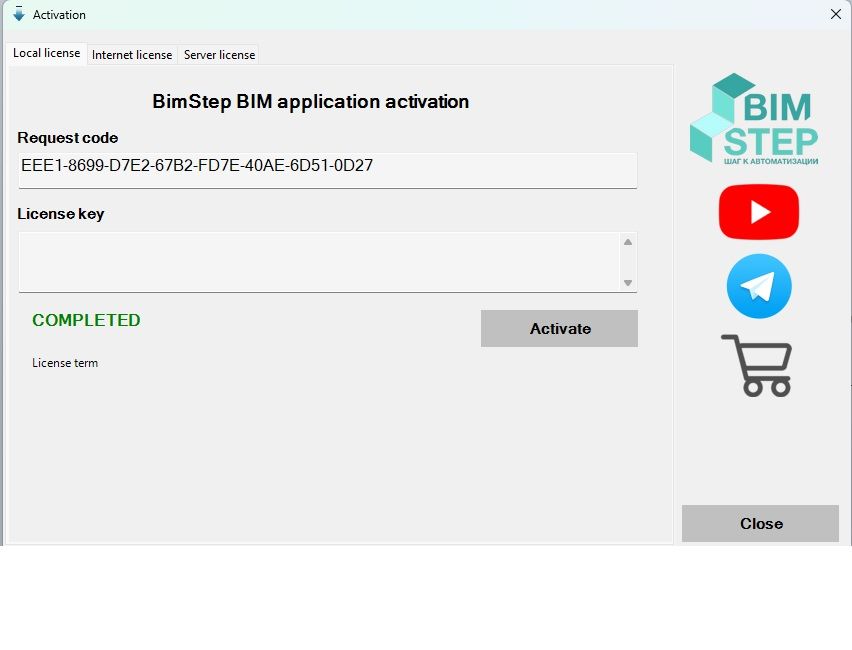Click the Request code label

coord(68,138)
